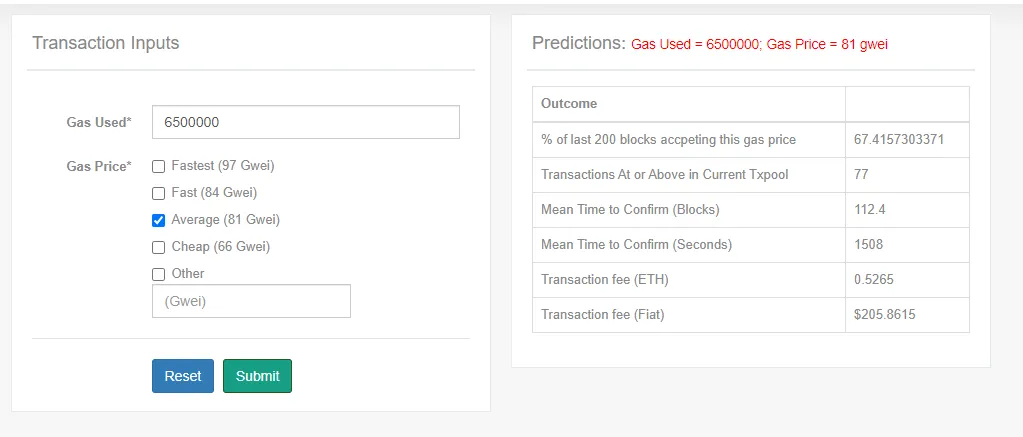
Task: Submit the transaction inputs form
Action: pyautogui.click(x=257, y=376)
